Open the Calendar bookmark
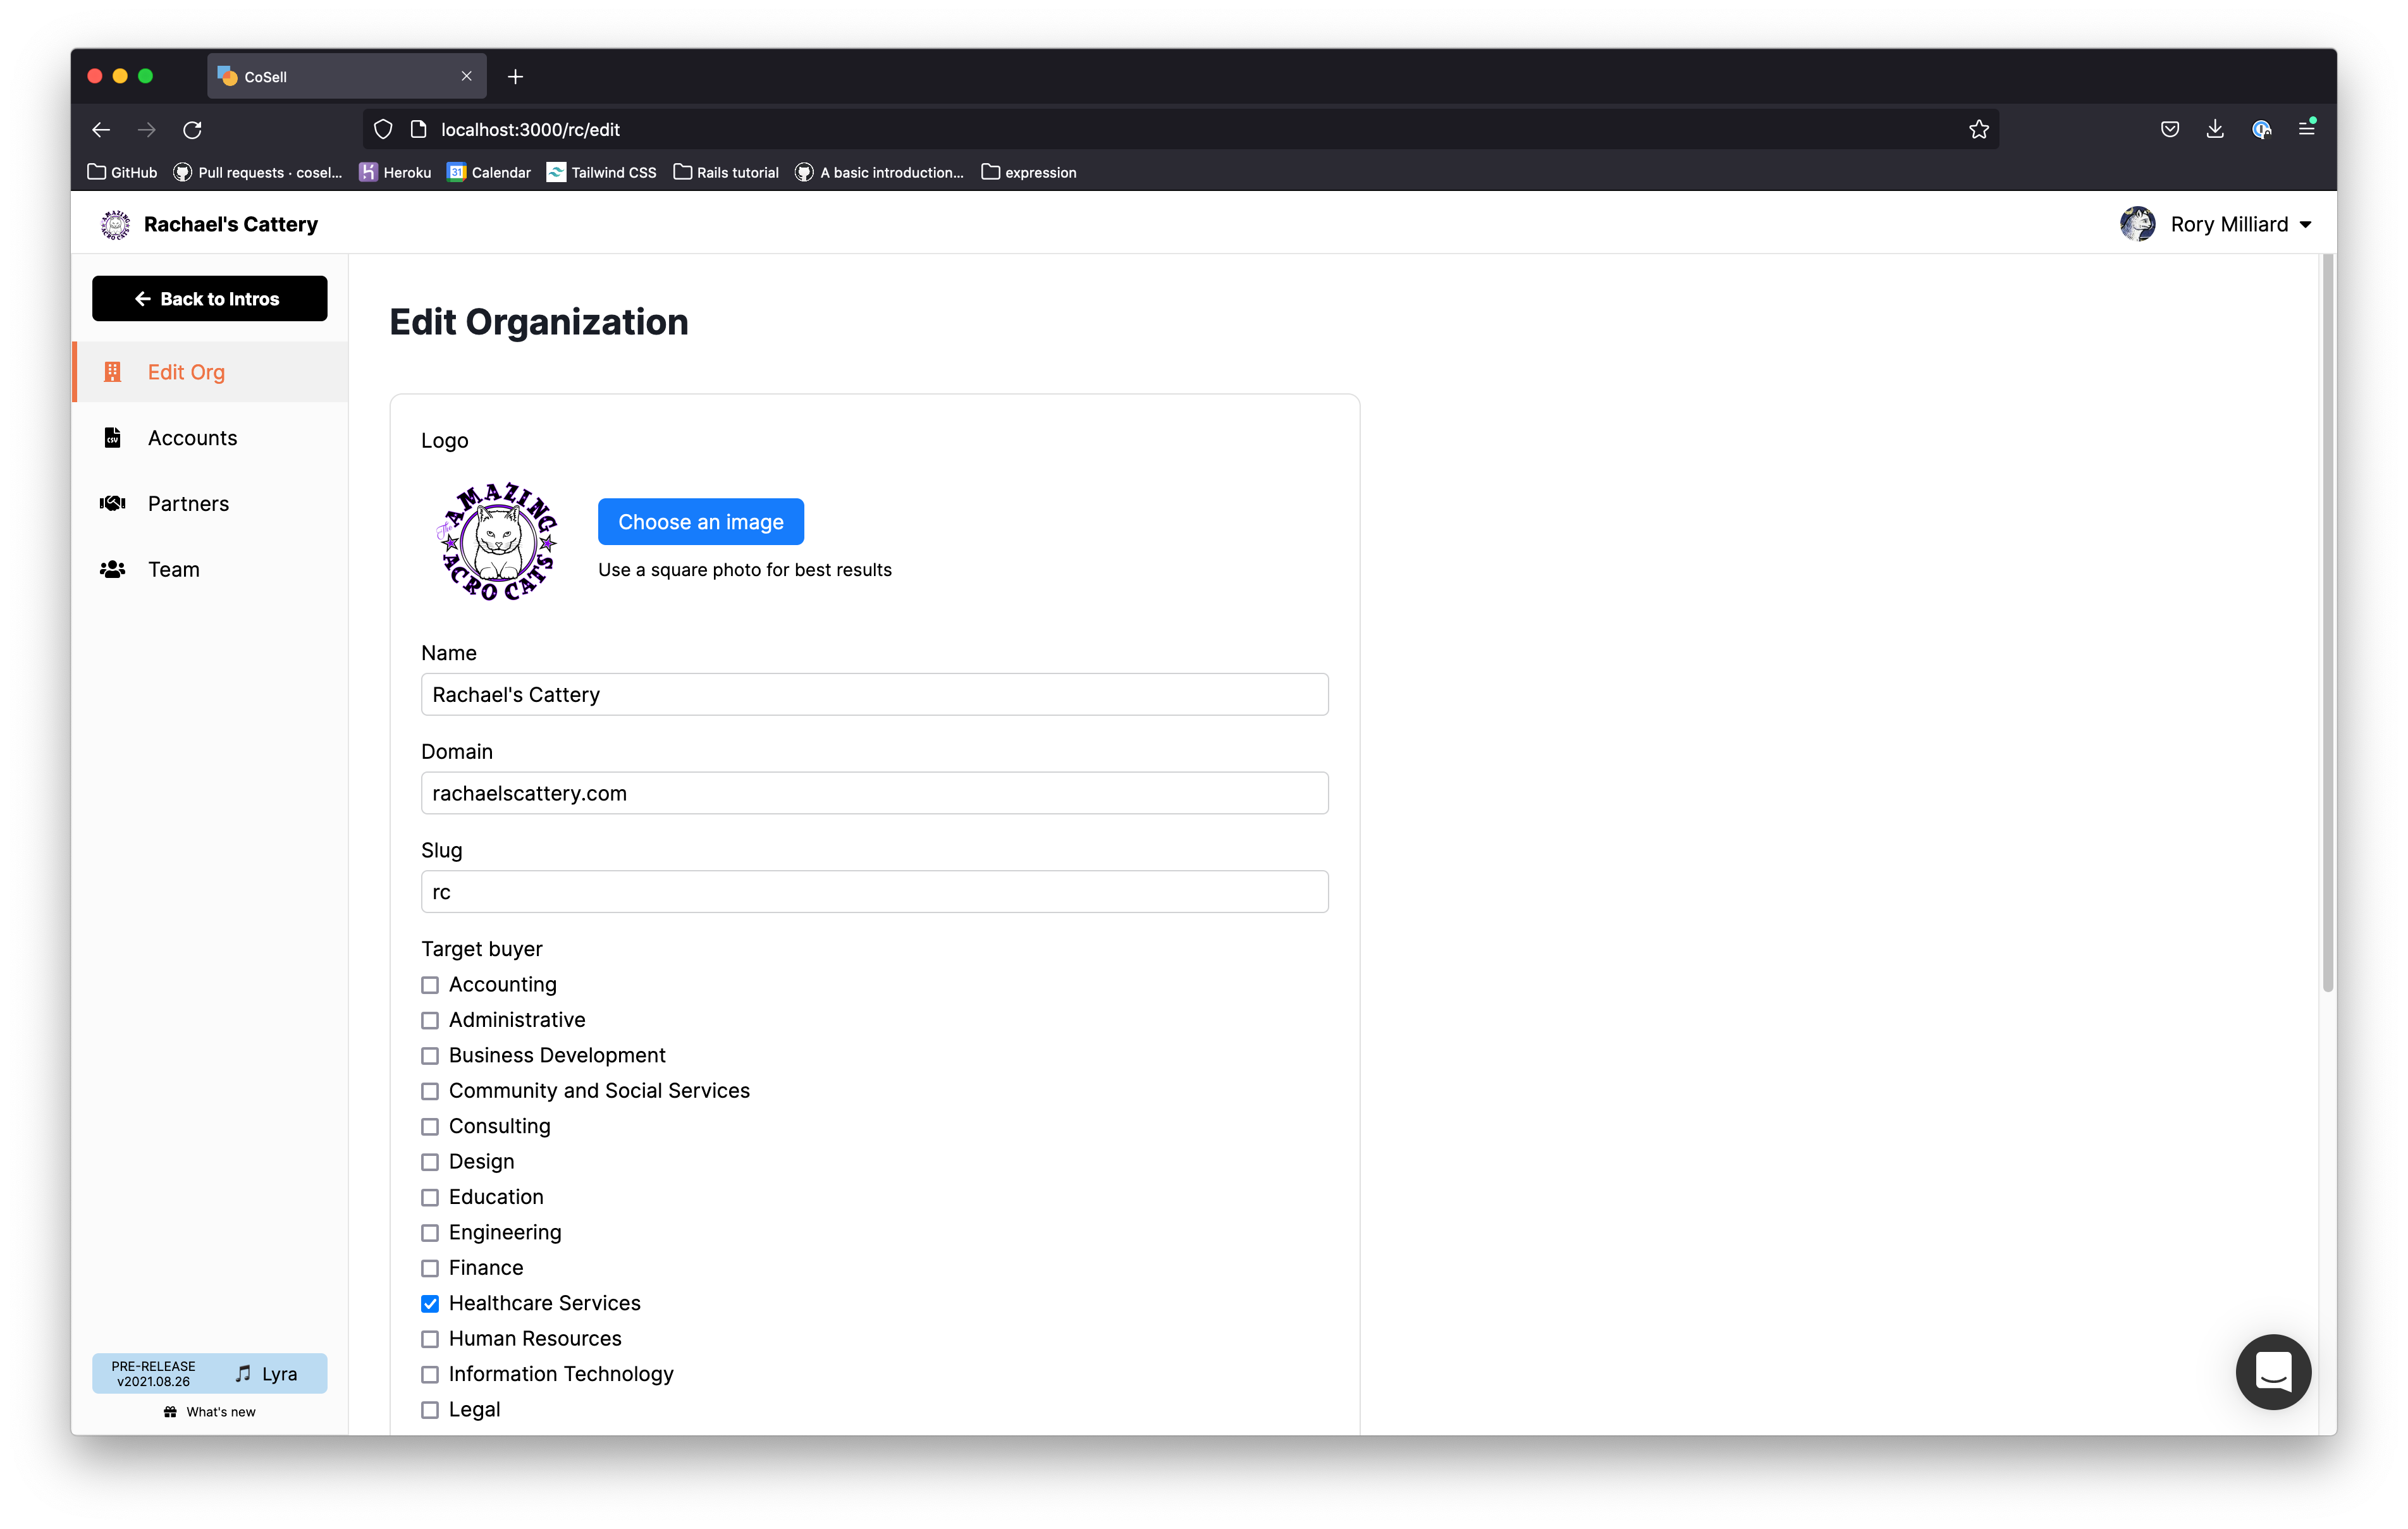 pos(489,173)
